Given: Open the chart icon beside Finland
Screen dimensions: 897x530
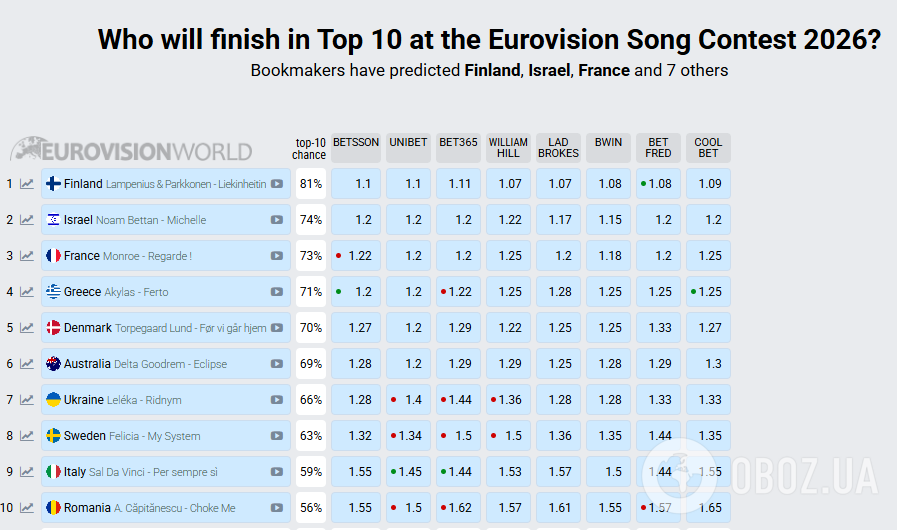Looking at the screenshot, I should [27, 184].
